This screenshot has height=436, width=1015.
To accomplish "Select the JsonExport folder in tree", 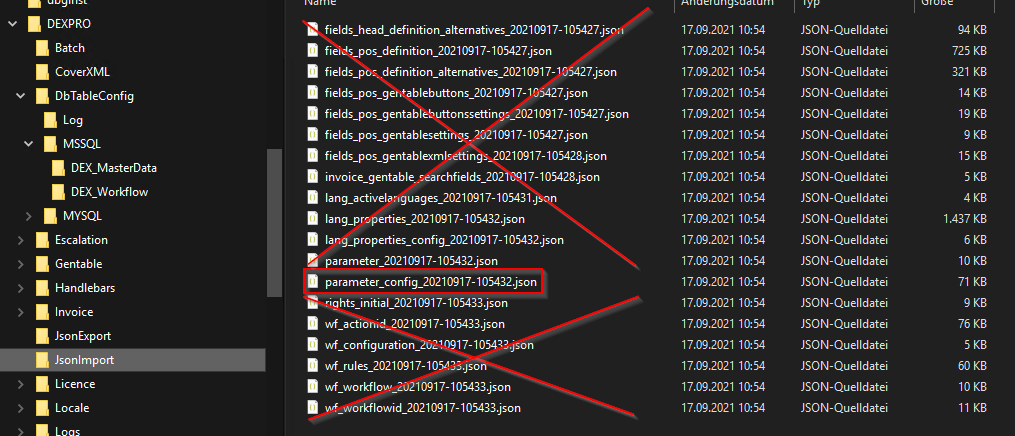I will tap(72, 336).
